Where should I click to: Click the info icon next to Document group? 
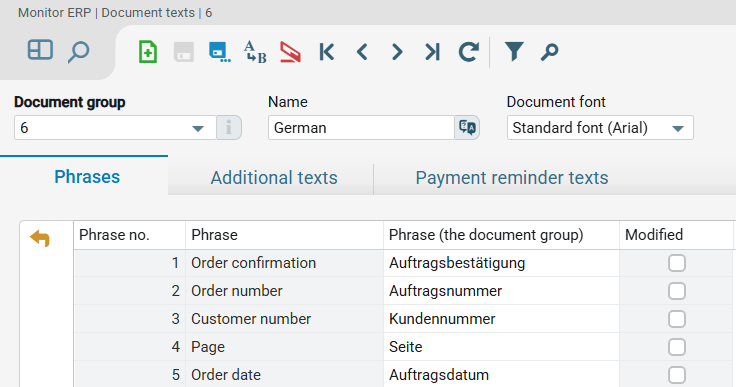(229, 127)
